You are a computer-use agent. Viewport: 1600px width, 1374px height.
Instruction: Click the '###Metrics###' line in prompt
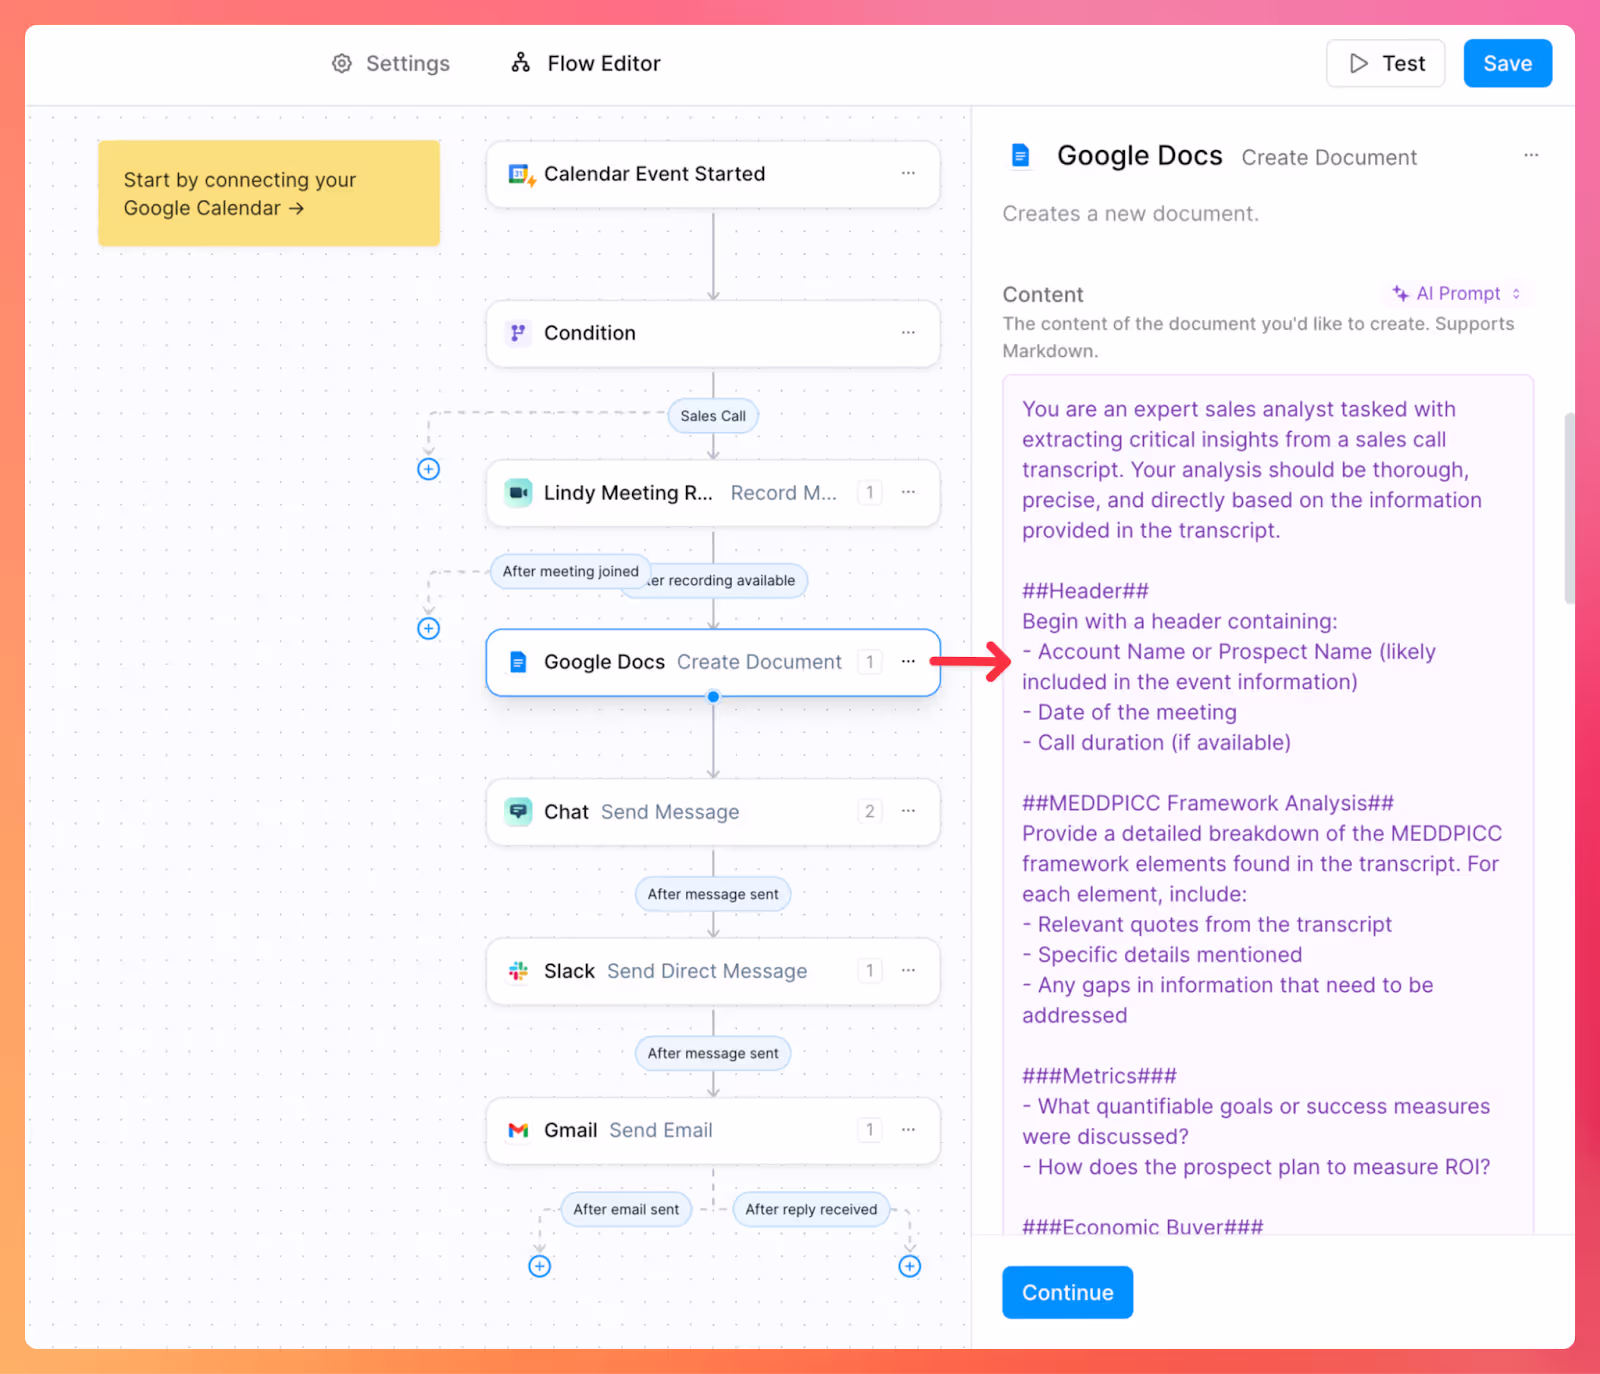1099,1076
